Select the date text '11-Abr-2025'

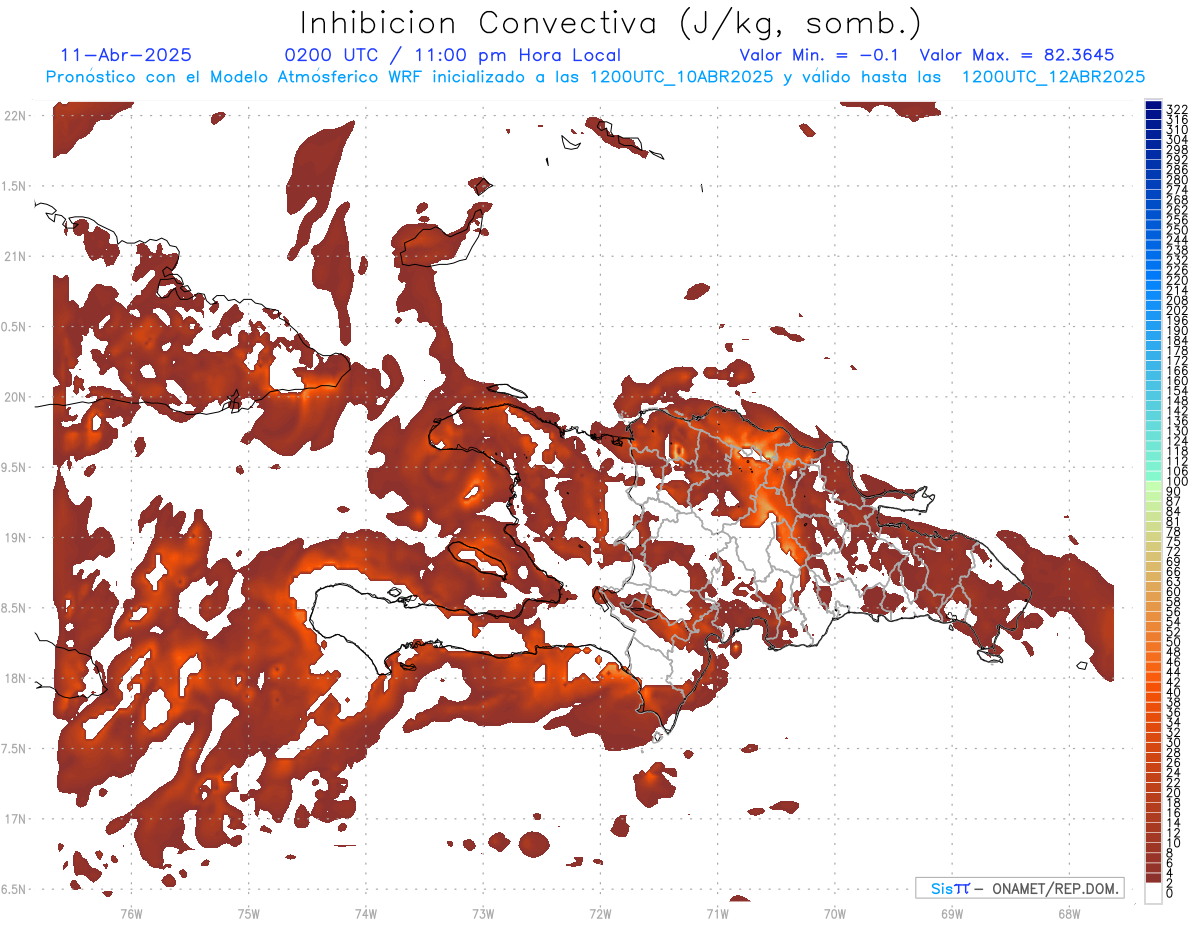(126, 55)
